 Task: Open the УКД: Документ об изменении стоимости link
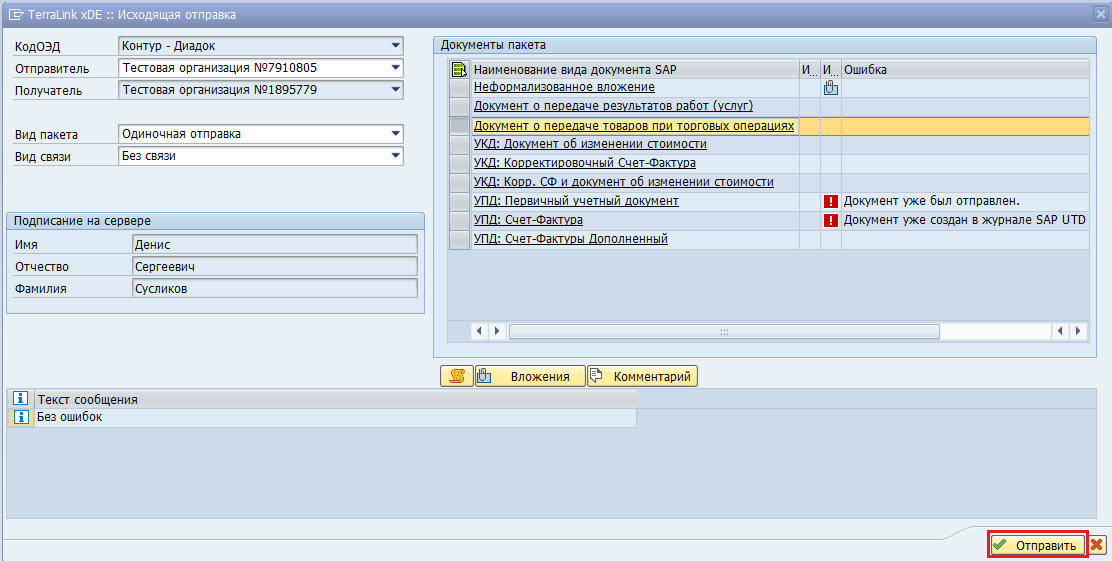click(x=590, y=144)
